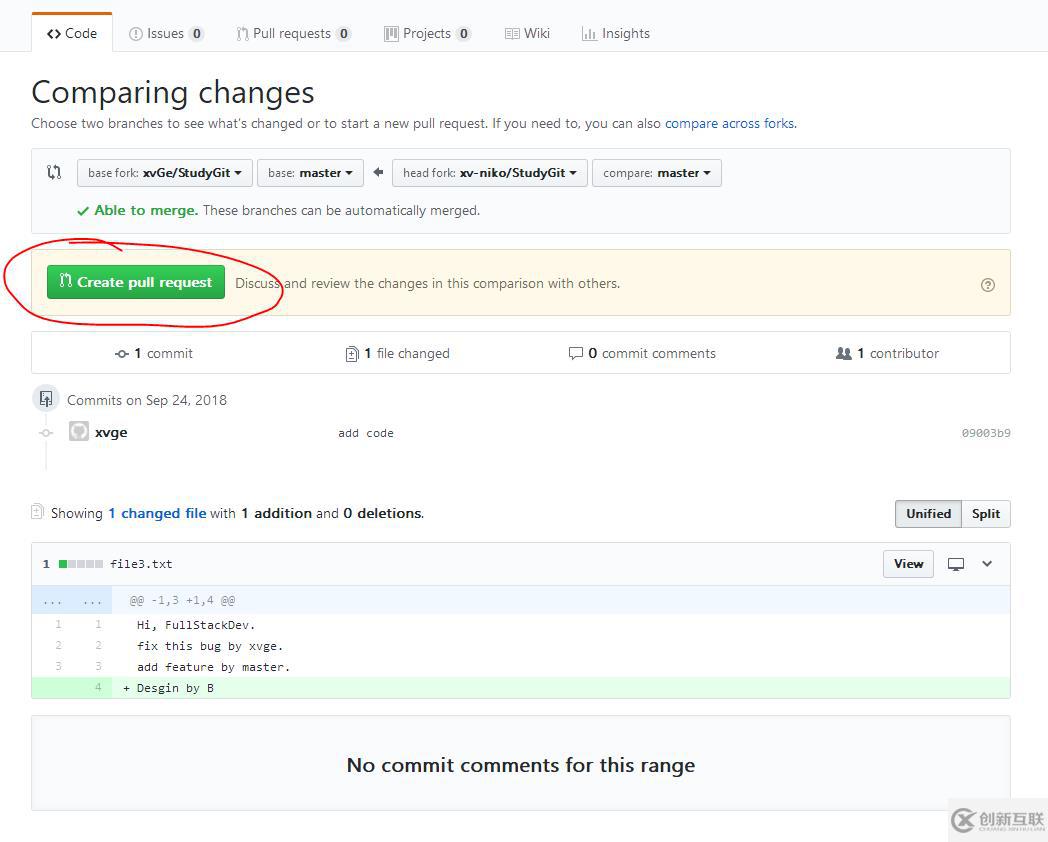Go to the Pull requests tab
This screenshot has height=842, width=1048.
293,33
